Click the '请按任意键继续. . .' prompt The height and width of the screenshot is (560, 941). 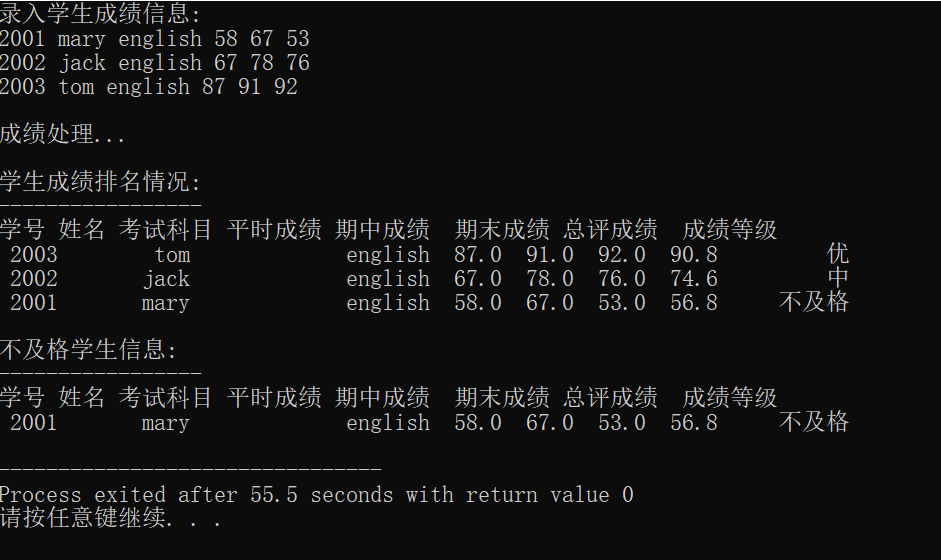(110, 519)
